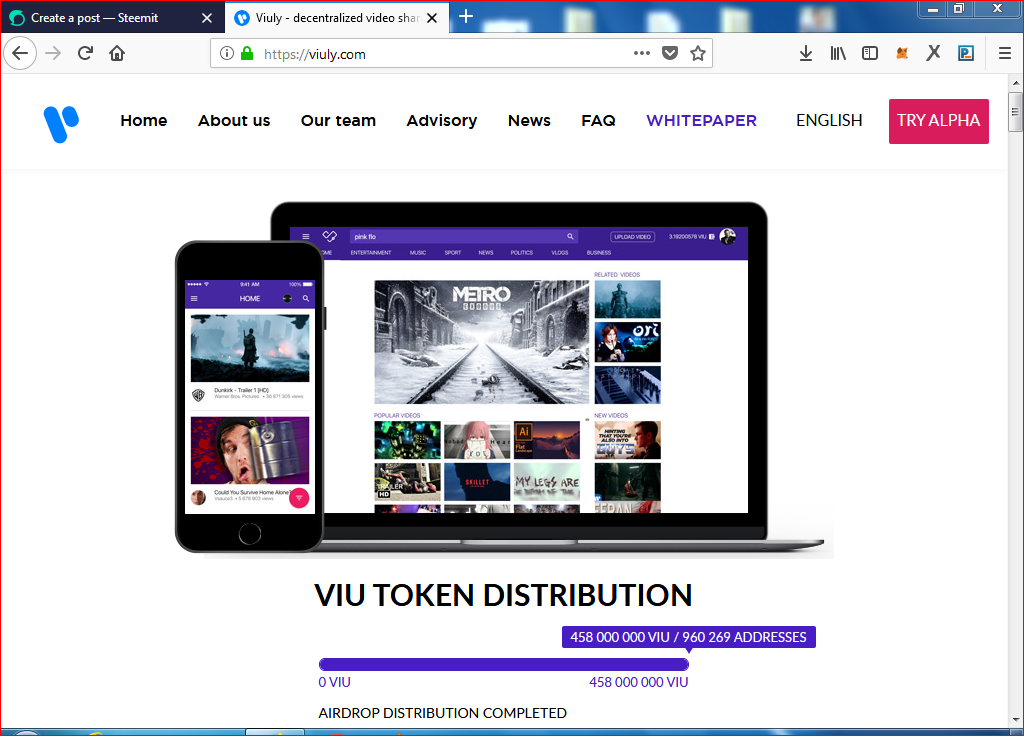Click the green padlock security icon
The height and width of the screenshot is (736, 1024).
click(x=247, y=54)
